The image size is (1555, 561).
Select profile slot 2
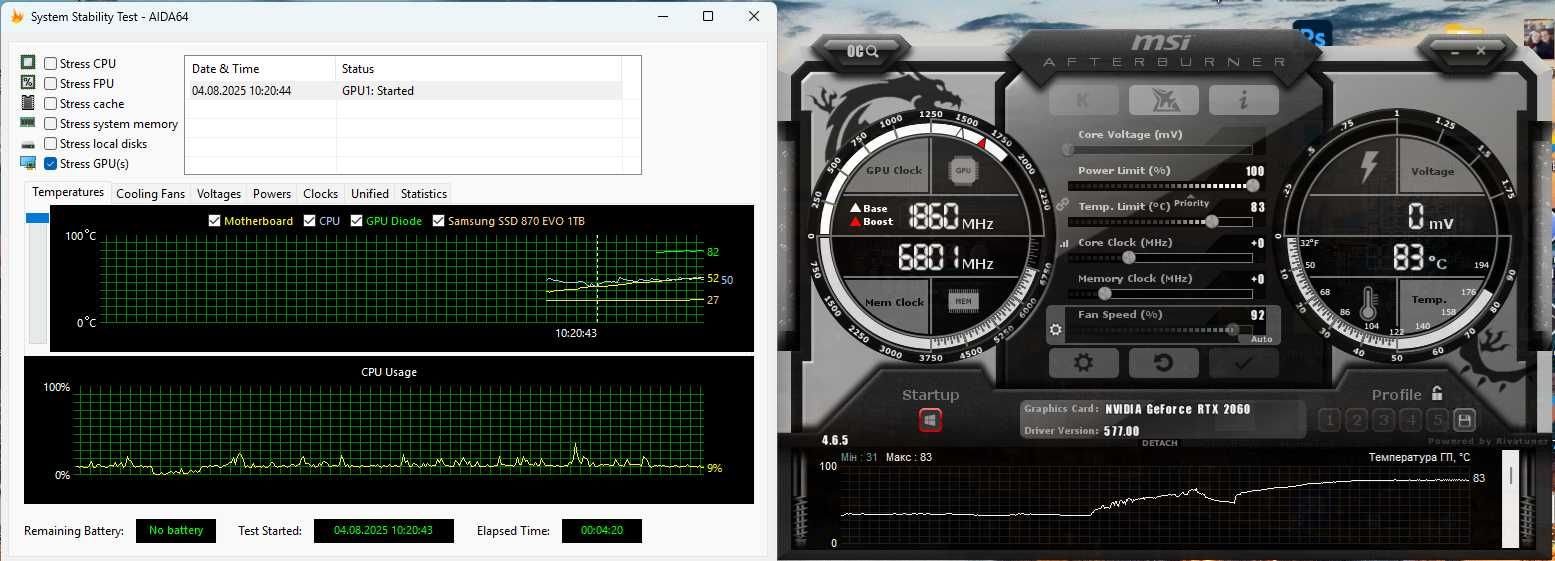tap(1356, 420)
